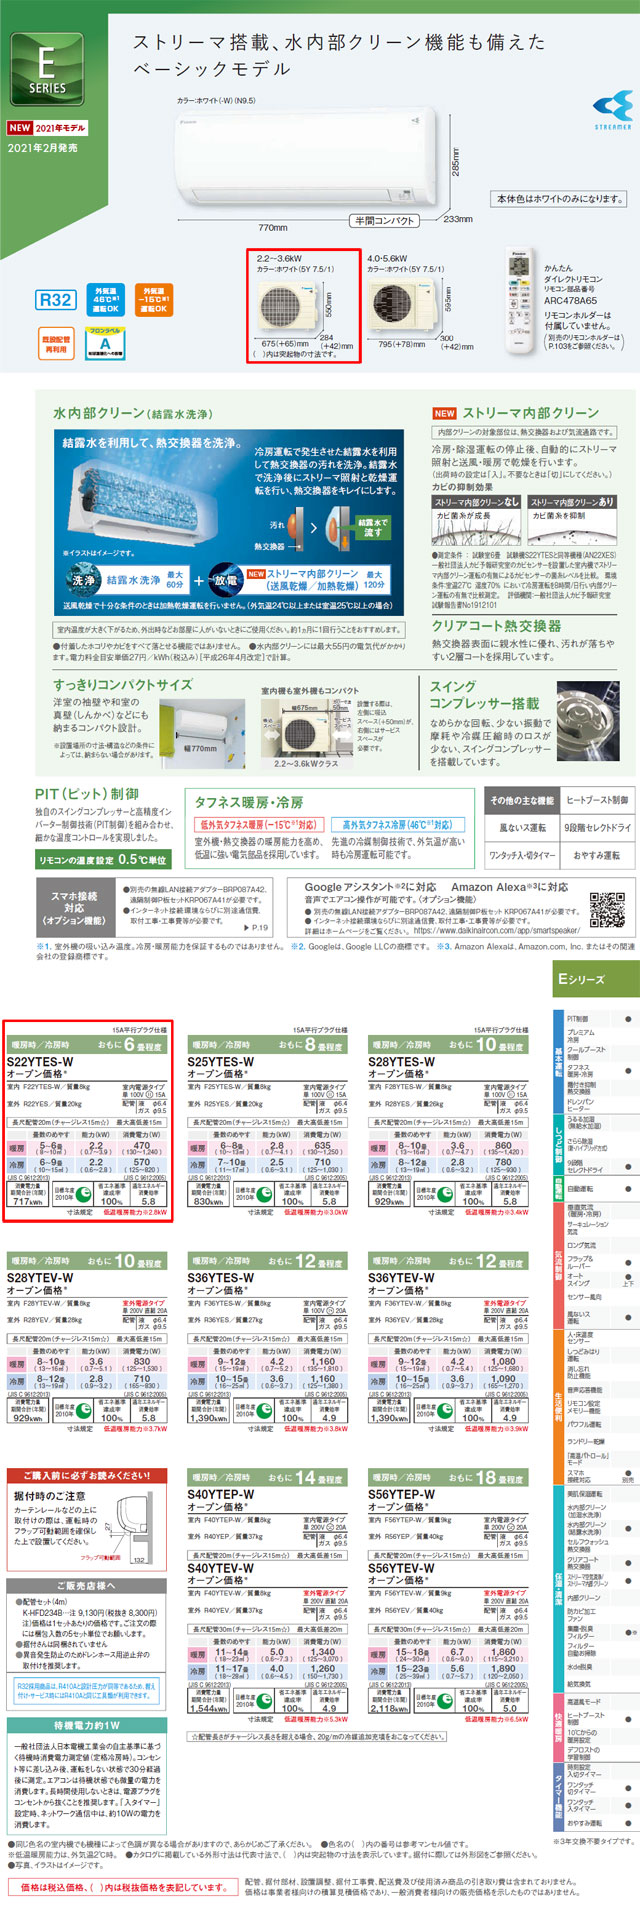Click the 洗浄 round icon
The image size is (640, 1913).
pos(84,580)
